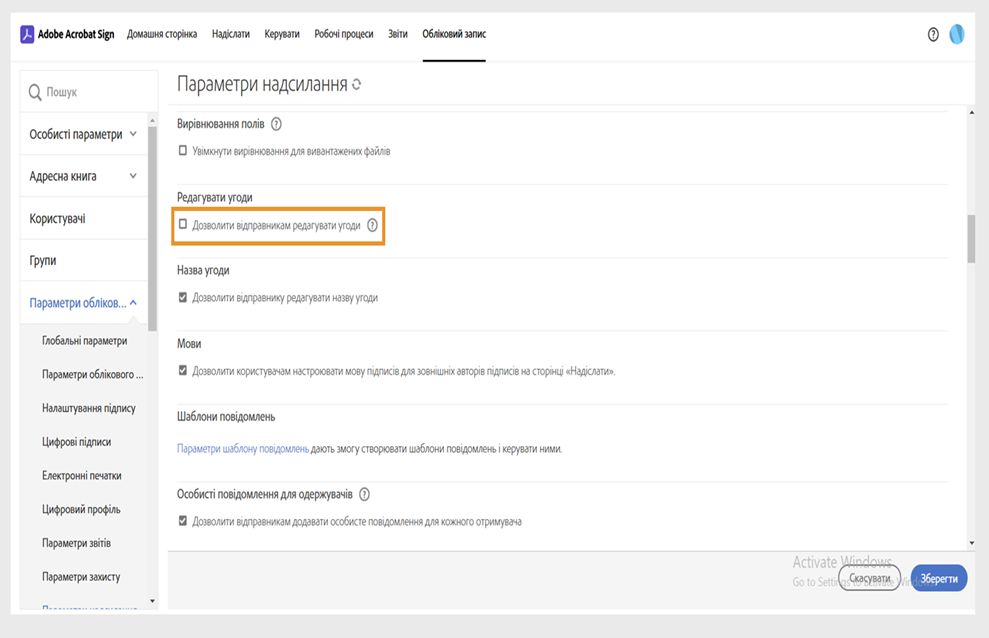Image resolution: width=989 pixels, height=638 pixels.
Task: Click help icon next to Вирівнювання полів
Action: [x=276, y=125]
